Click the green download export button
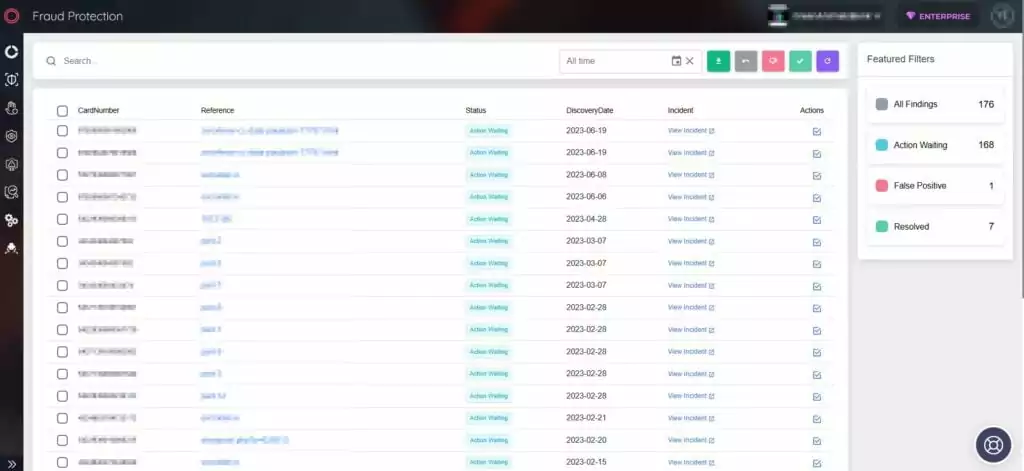This screenshot has width=1024, height=471. click(718, 61)
